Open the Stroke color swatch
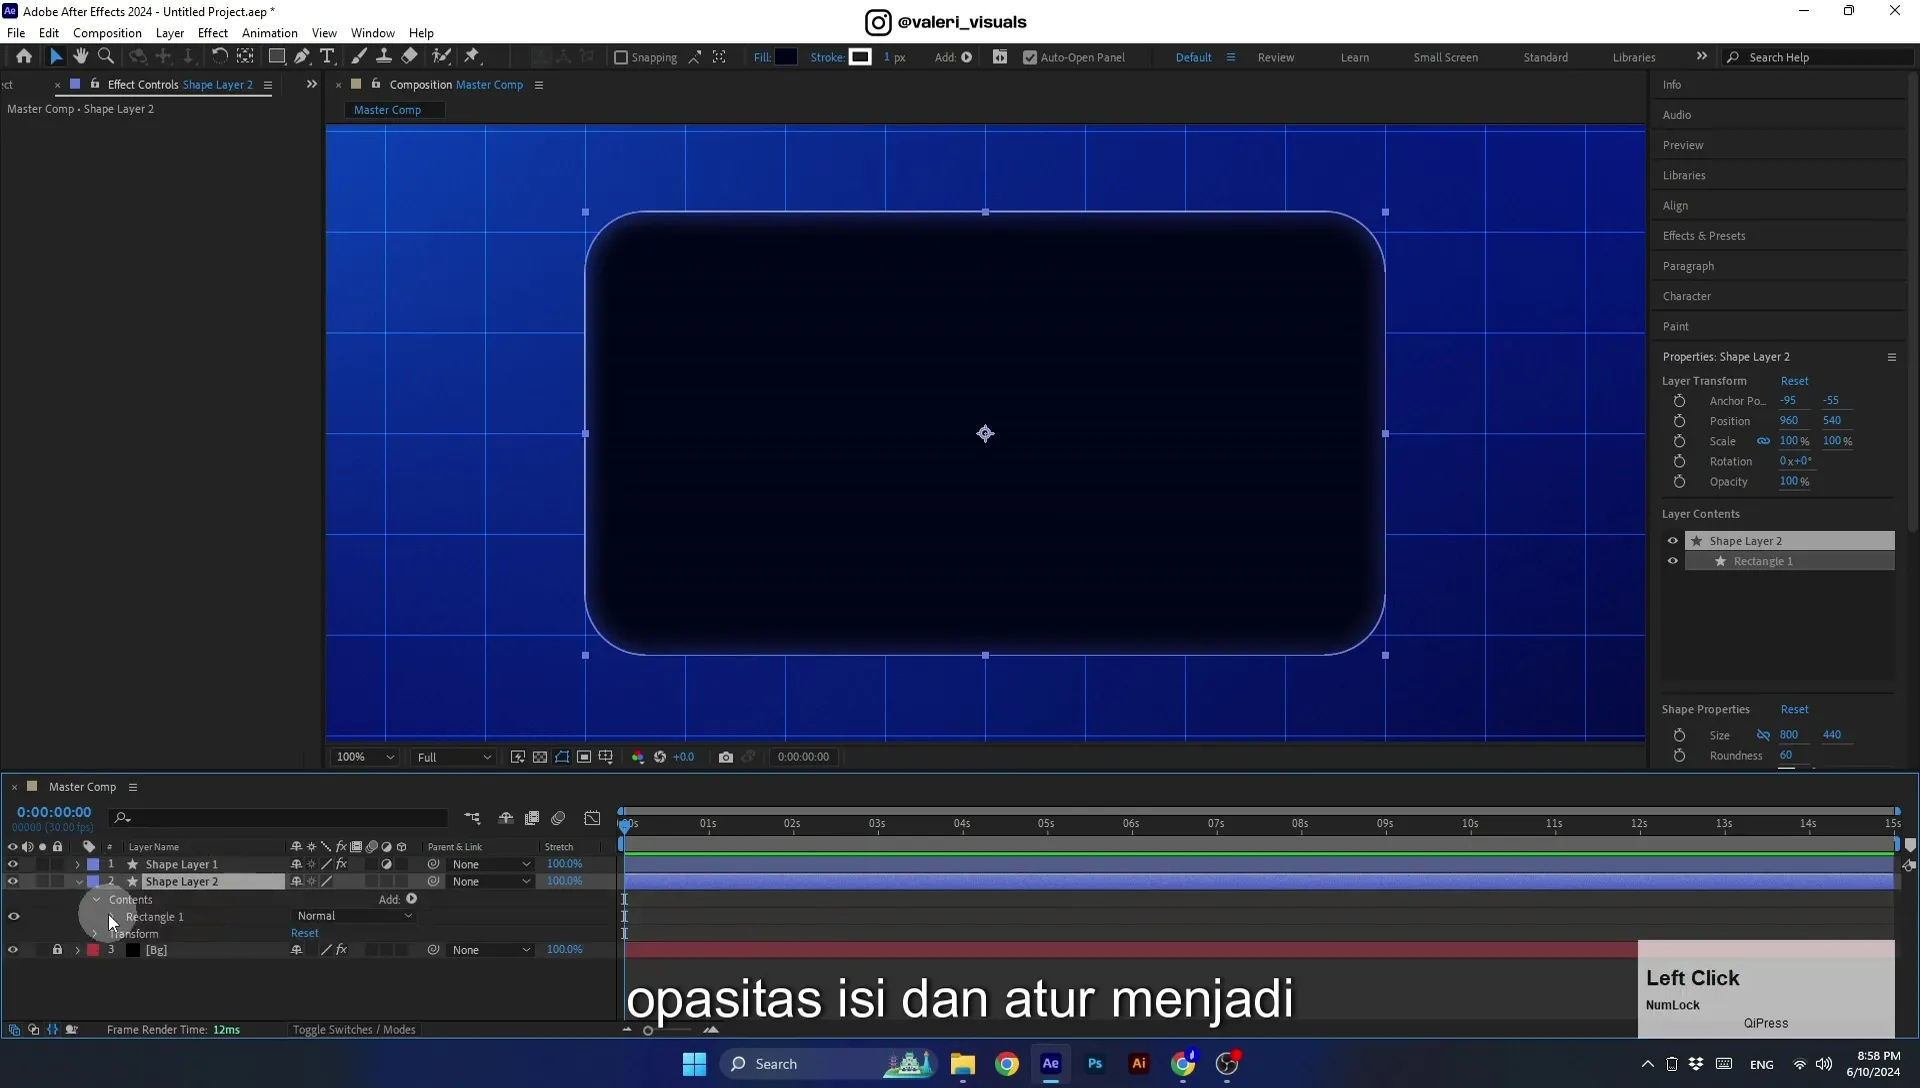Image resolution: width=1920 pixels, height=1088 pixels. (x=860, y=57)
